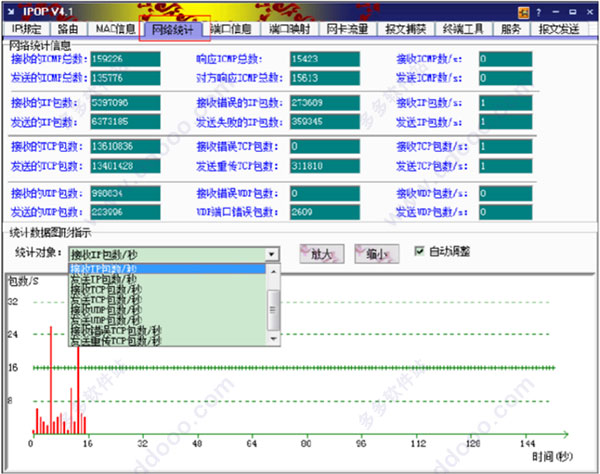This screenshot has width=600, height=474.
Task: Click the dropdown list scroll-down arrow
Action: point(273,339)
